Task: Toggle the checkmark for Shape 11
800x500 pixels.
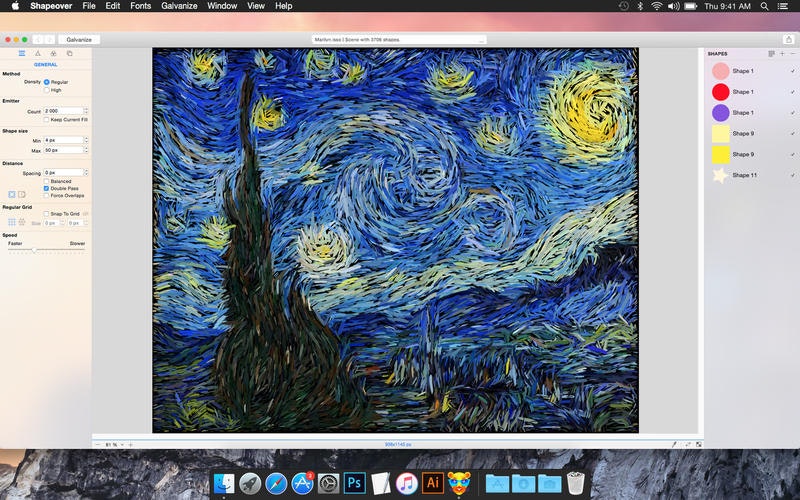Action: [x=792, y=175]
